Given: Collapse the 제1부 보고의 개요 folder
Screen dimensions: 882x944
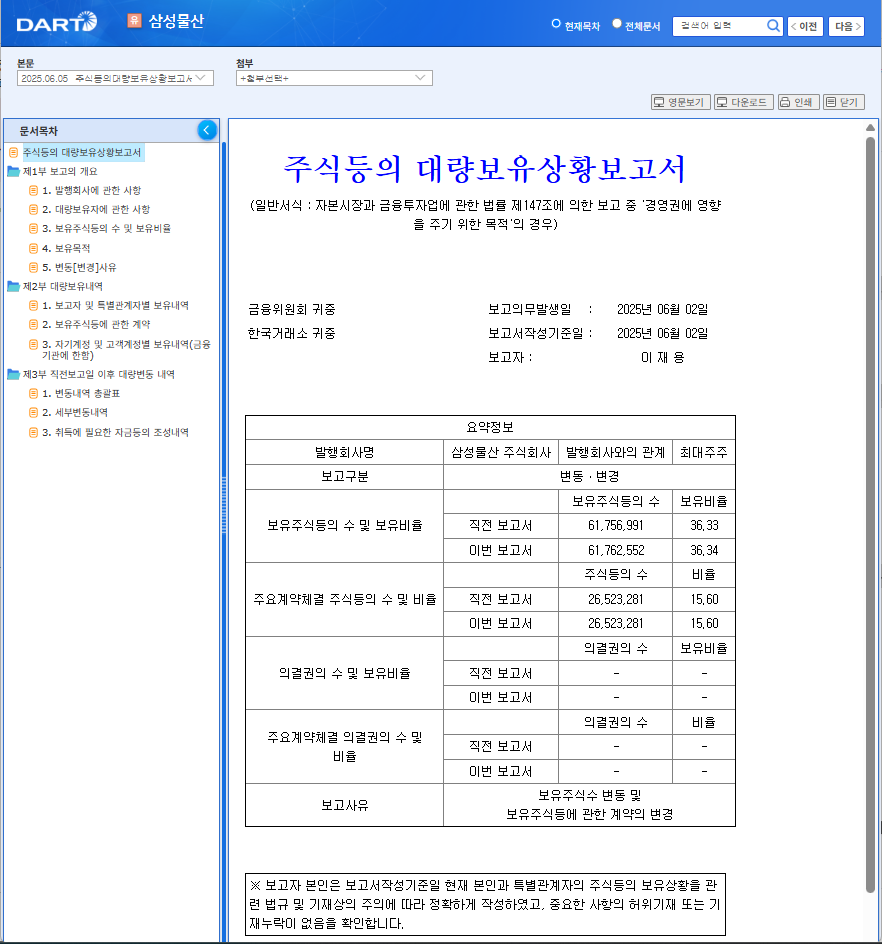Looking at the screenshot, I should [13, 172].
